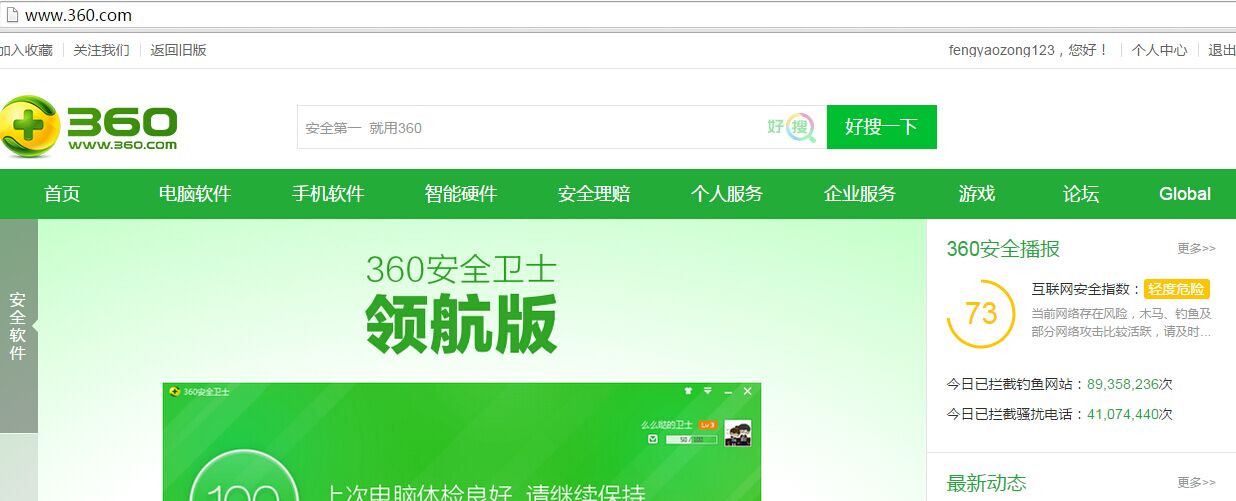Focus the www.360.com address bar
The width and height of the screenshot is (1236, 501).
pyautogui.click(x=618, y=15)
